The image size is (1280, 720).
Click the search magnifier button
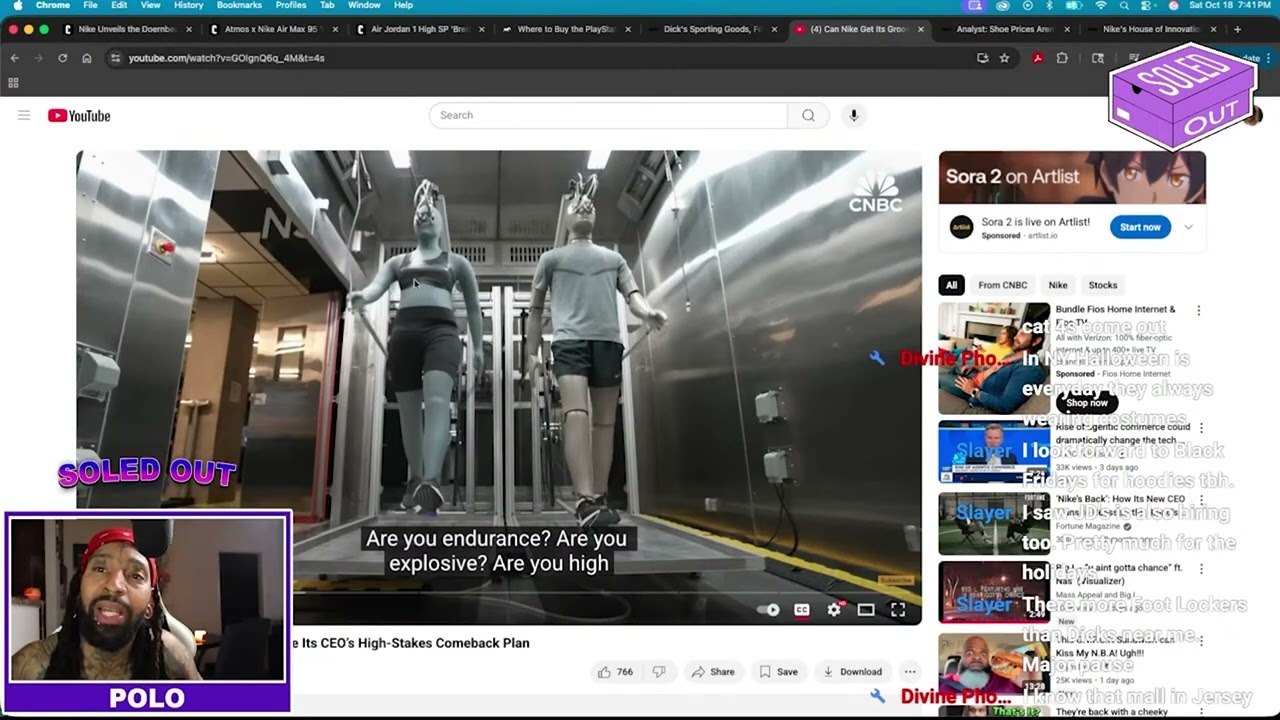tap(808, 115)
